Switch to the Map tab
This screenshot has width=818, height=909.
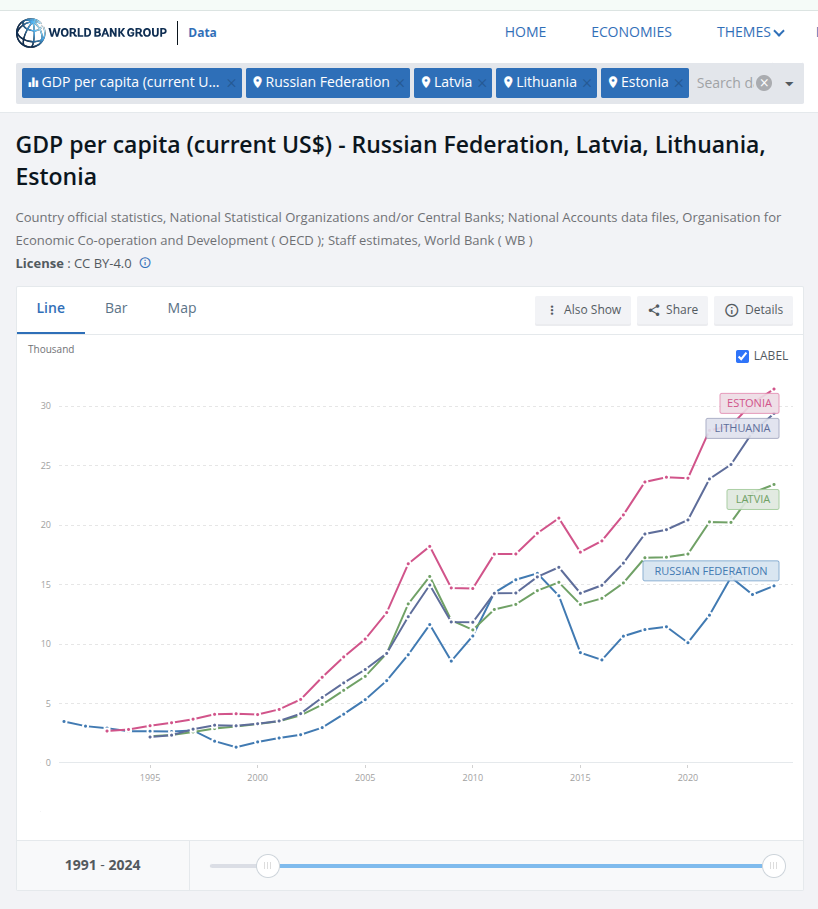click(182, 308)
